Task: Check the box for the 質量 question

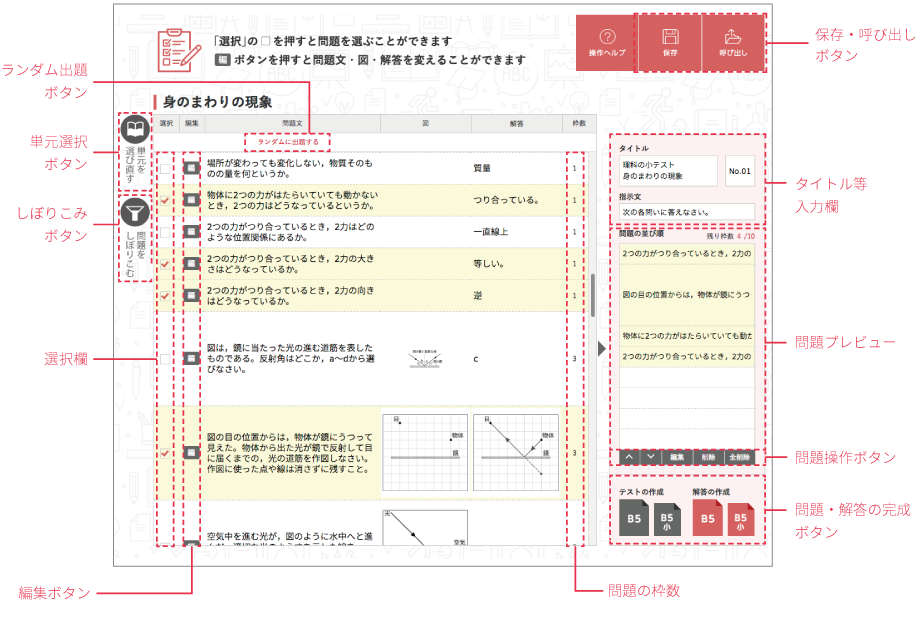Action: click(x=165, y=168)
